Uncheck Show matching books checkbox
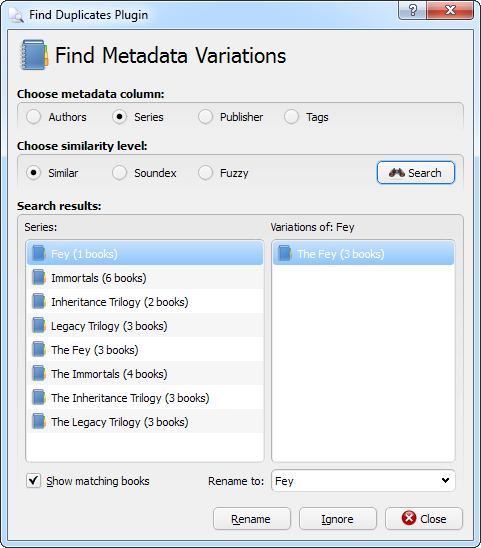The width and height of the screenshot is (481, 548). 33,481
